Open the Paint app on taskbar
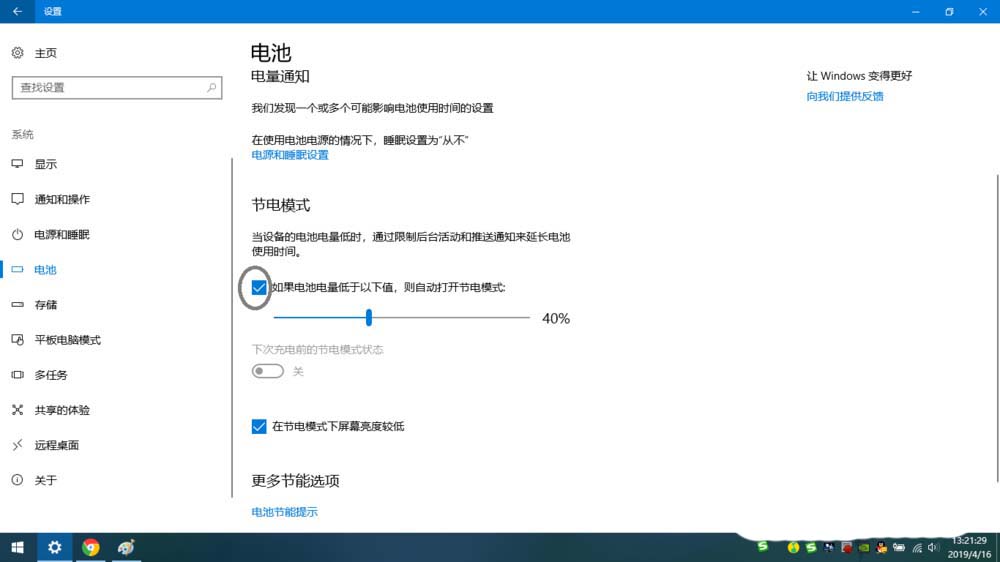 [x=126, y=547]
